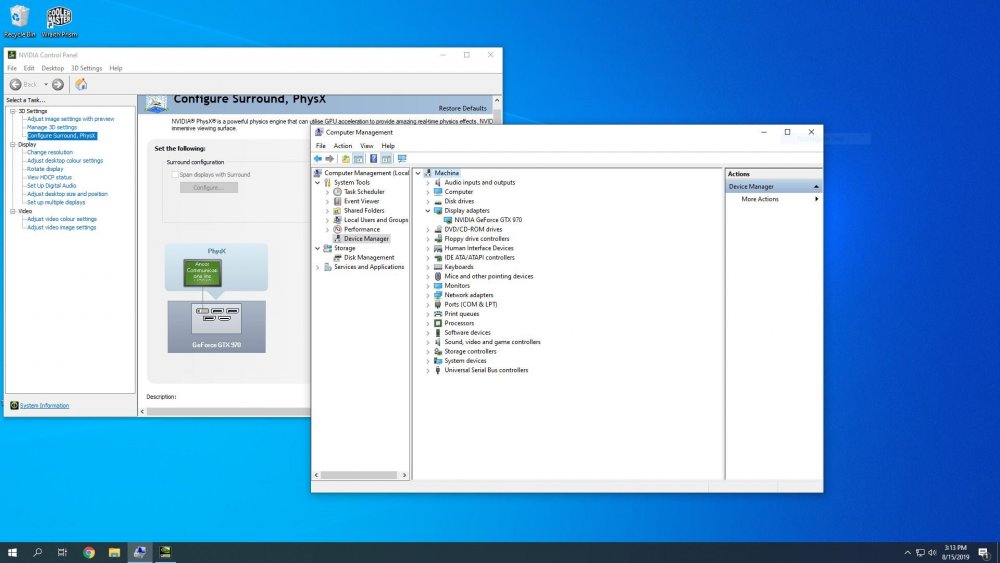Click Back arrow in Computer Management toolbar
This screenshot has height=563, width=1000.
tap(318, 159)
